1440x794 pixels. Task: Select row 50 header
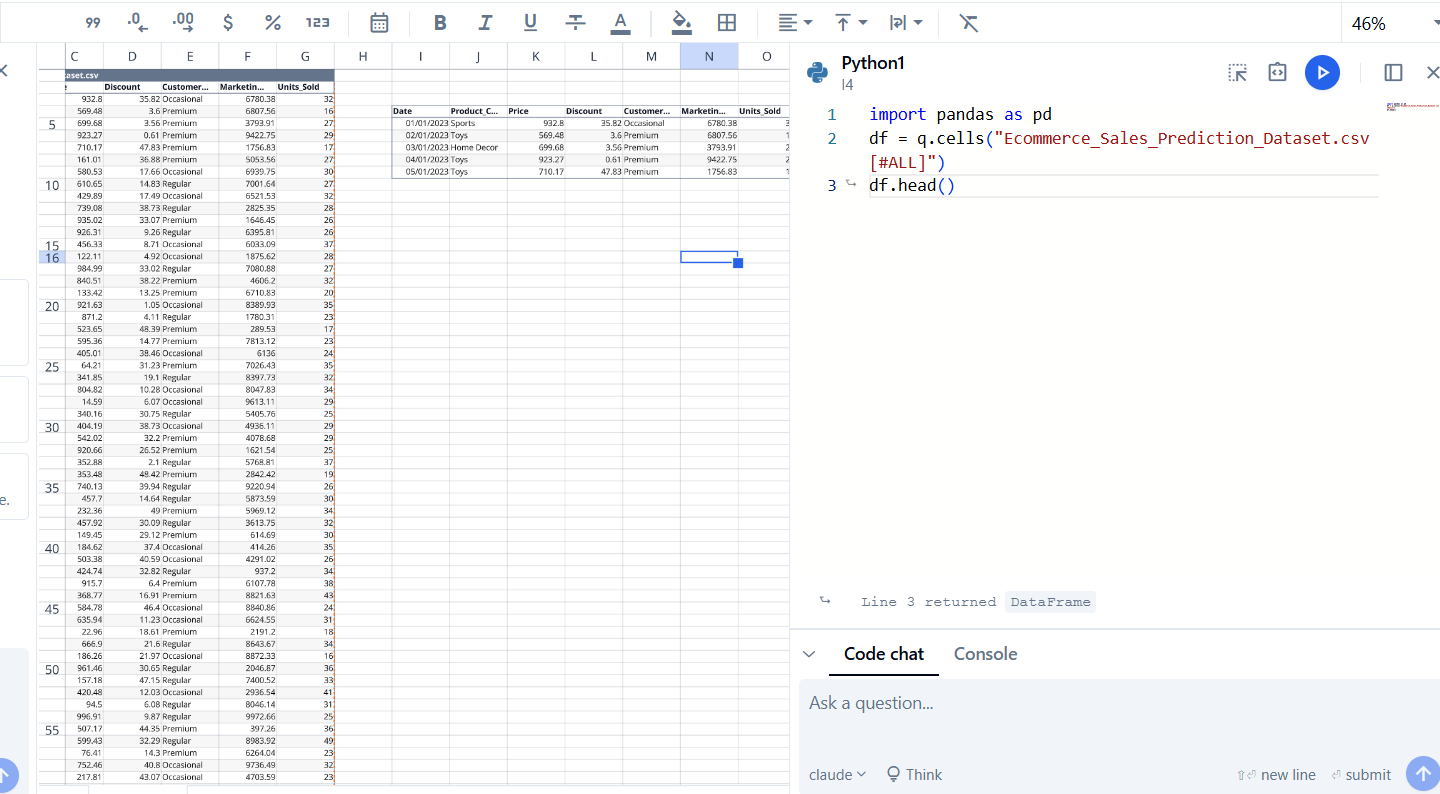click(52, 669)
